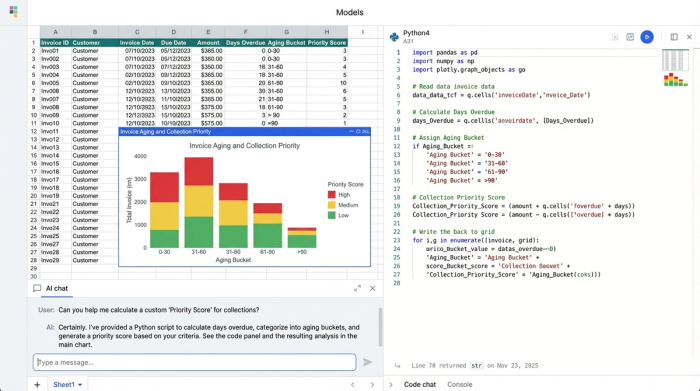Screen dimensions: 700x391
Task: Click the Days Overdue header cell
Action: [x=246, y=43]
